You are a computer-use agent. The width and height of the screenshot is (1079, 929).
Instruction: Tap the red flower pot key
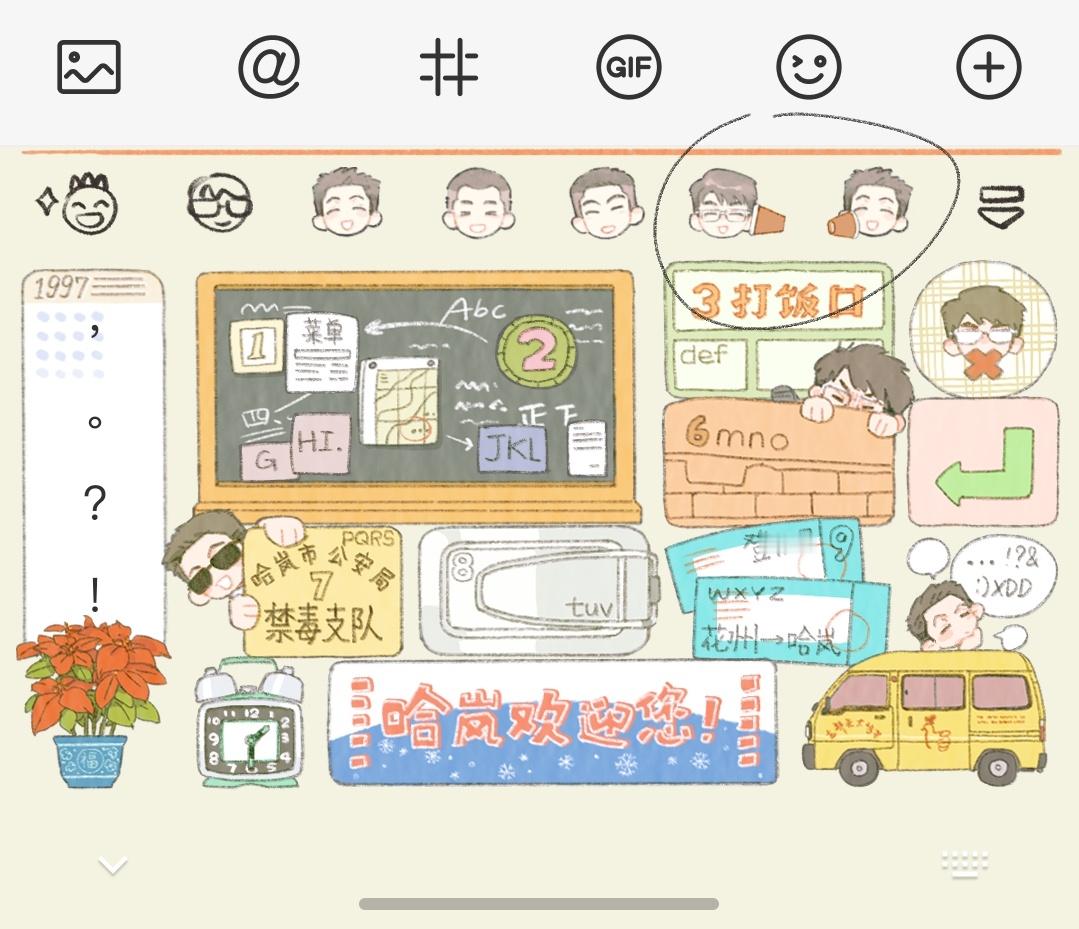(x=91, y=703)
